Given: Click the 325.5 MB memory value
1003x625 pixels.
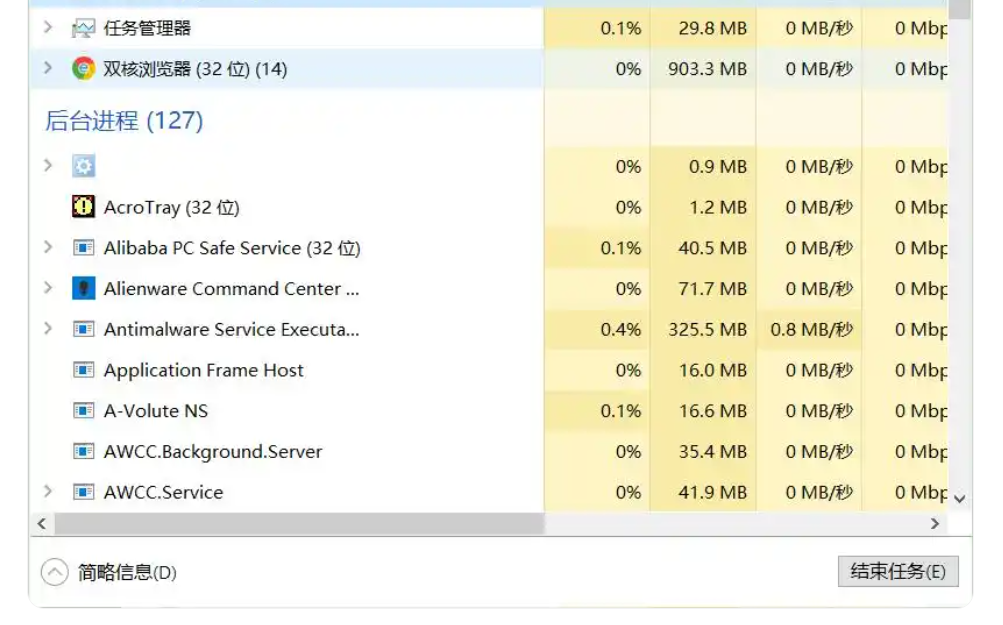Looking at the screenshot, I should (x=707, y=329).
